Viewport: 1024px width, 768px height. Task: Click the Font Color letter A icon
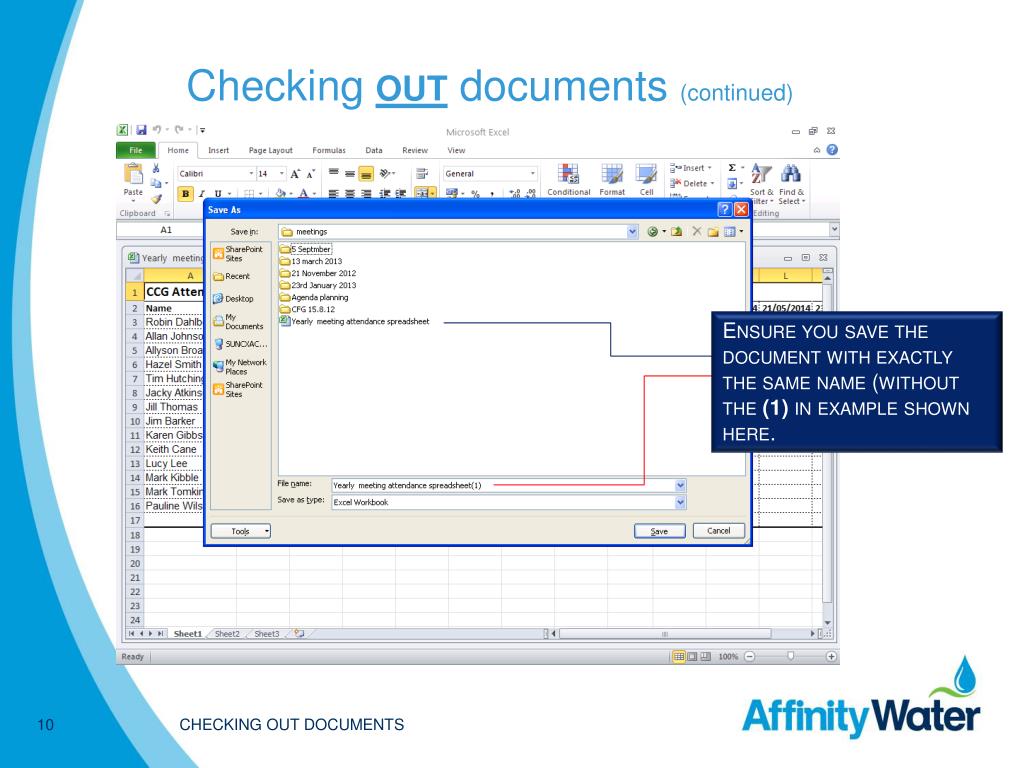click(303, 193)
